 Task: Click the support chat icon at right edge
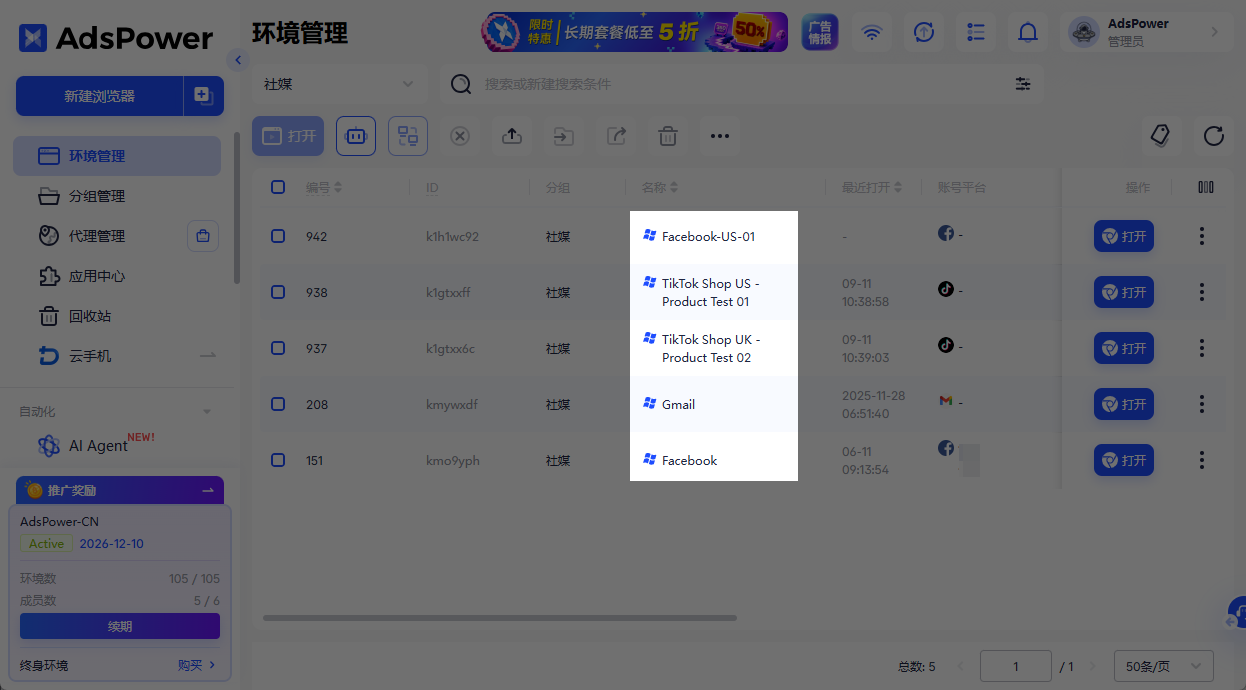pos(1236,614)
